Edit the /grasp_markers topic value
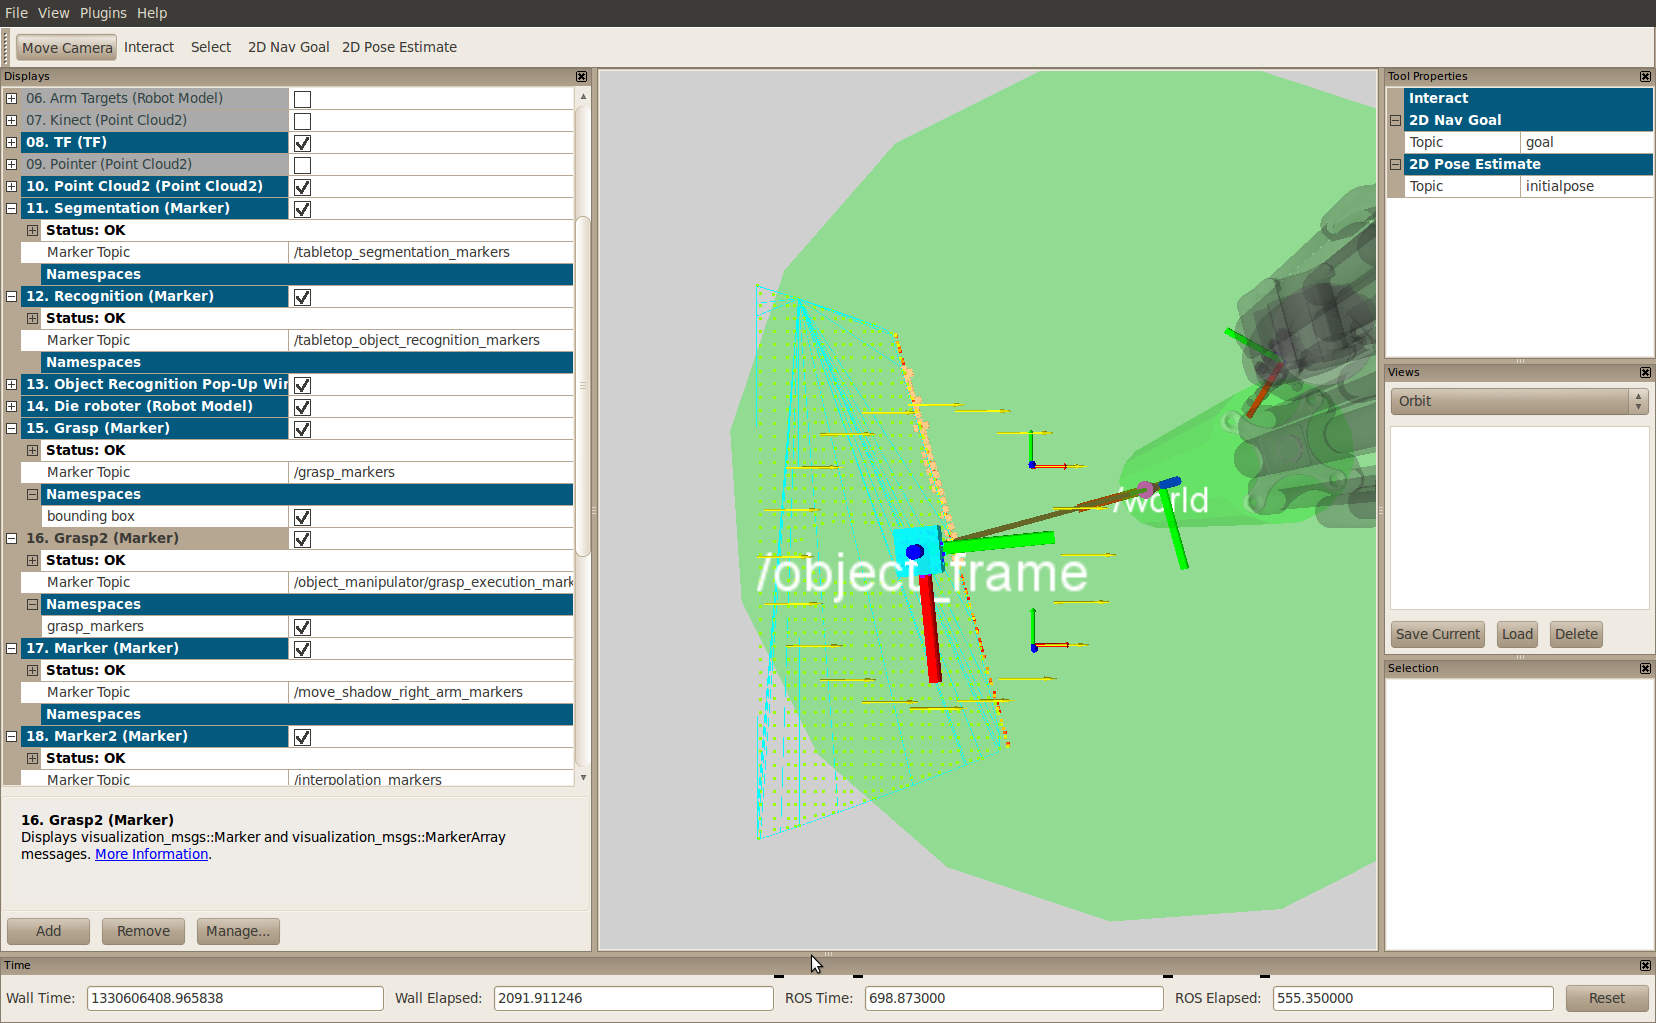 431,472
